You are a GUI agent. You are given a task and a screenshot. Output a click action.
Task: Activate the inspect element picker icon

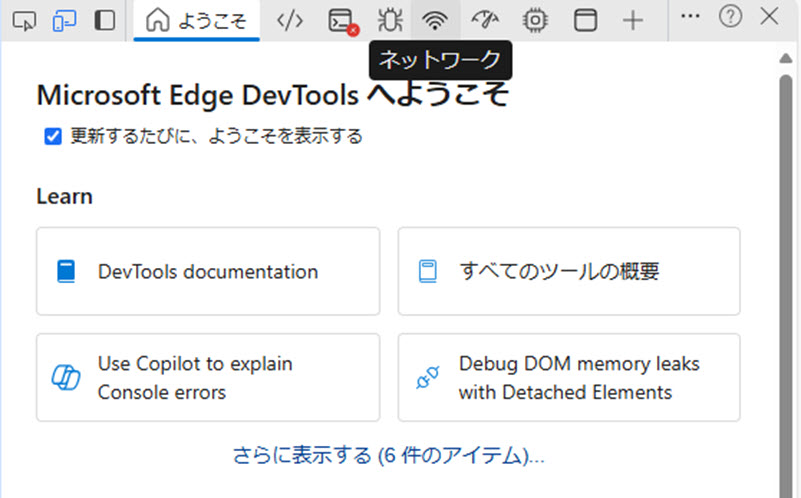coord(24,21)
